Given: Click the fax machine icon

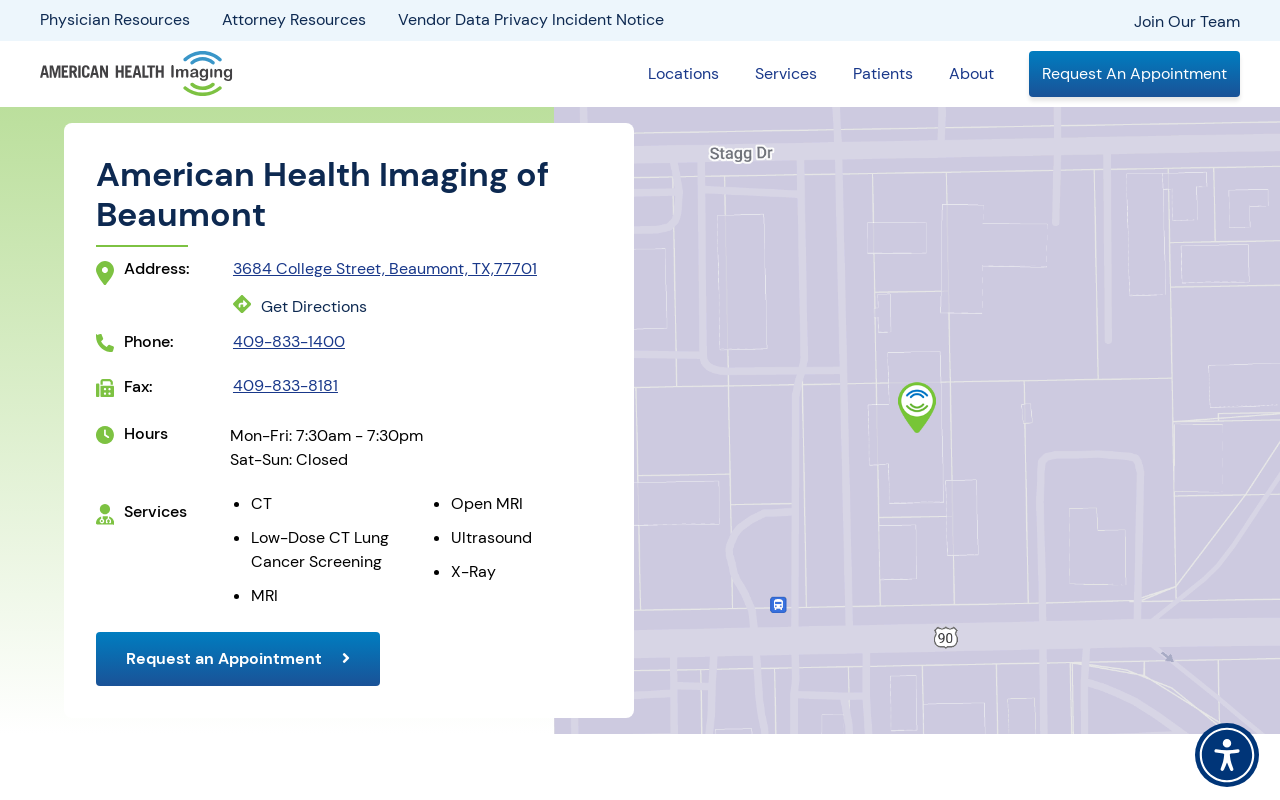Looking at the screenshot, I should (105, 388).
